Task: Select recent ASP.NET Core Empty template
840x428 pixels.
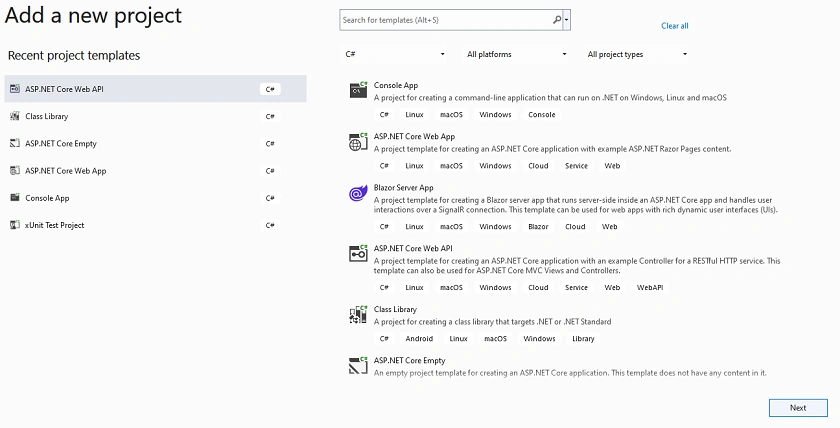Action: [155, 144]
